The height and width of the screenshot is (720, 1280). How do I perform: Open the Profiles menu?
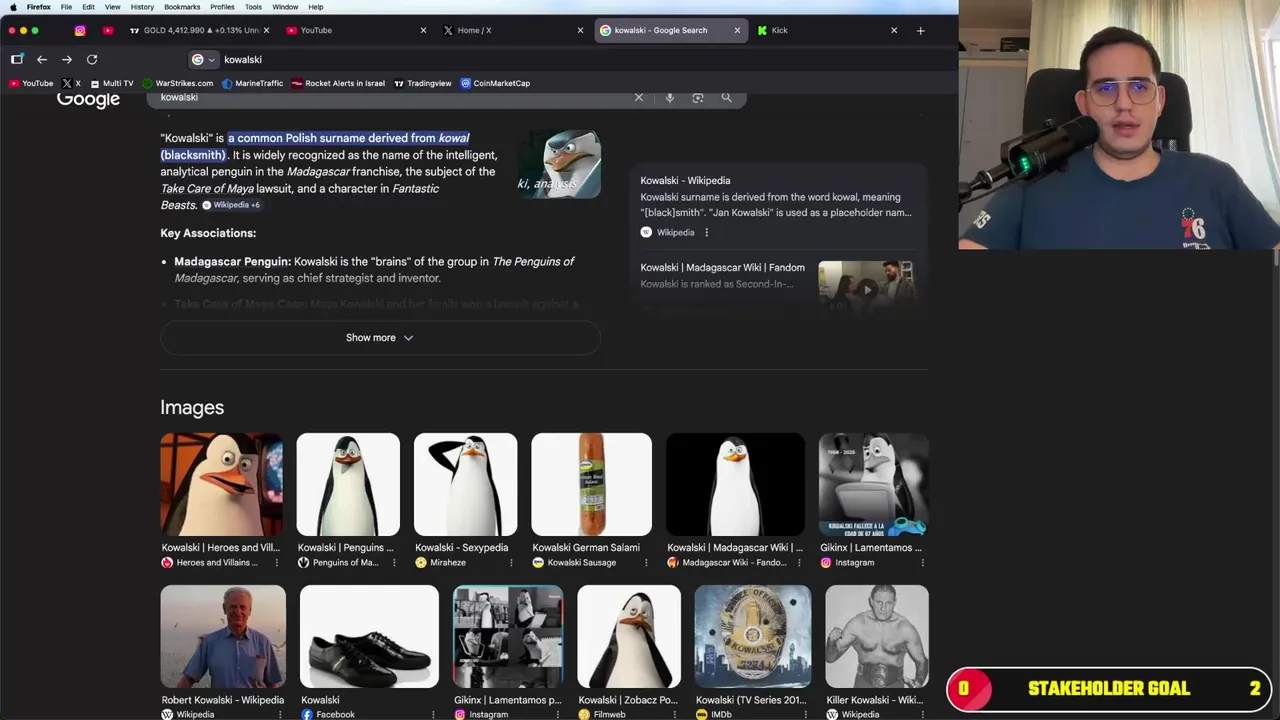222,7
